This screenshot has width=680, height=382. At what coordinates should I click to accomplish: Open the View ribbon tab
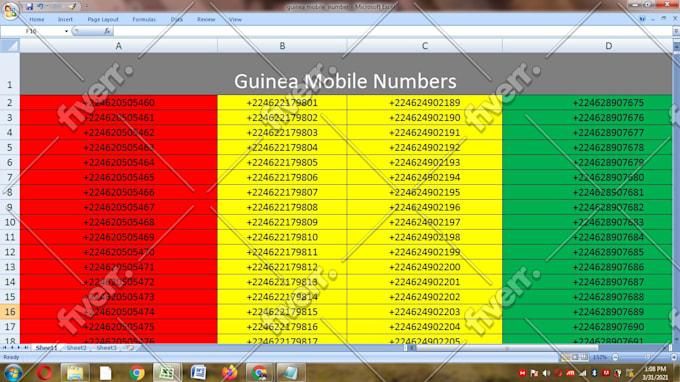235,20
